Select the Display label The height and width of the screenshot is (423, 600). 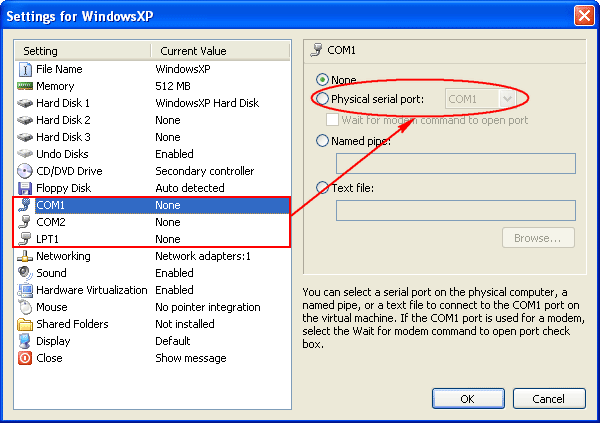pos(53,341)
